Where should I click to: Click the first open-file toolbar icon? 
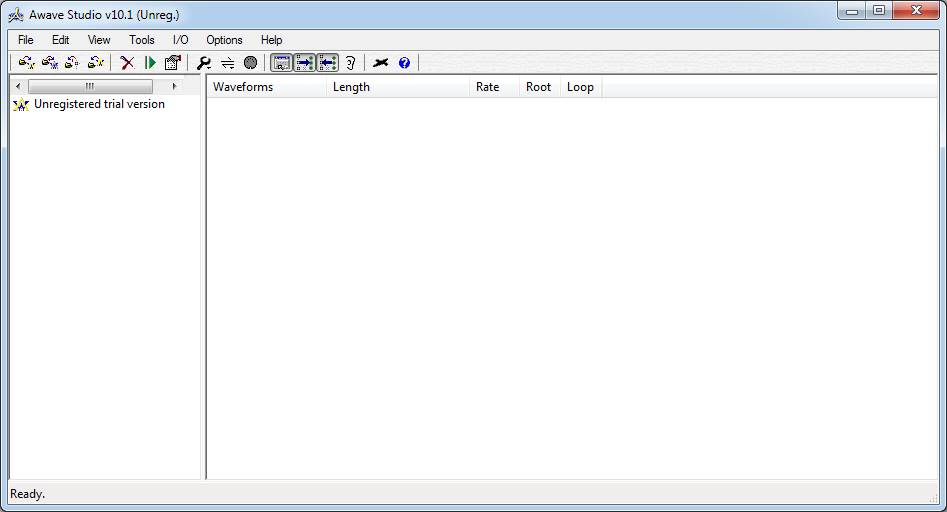(27, 62)
